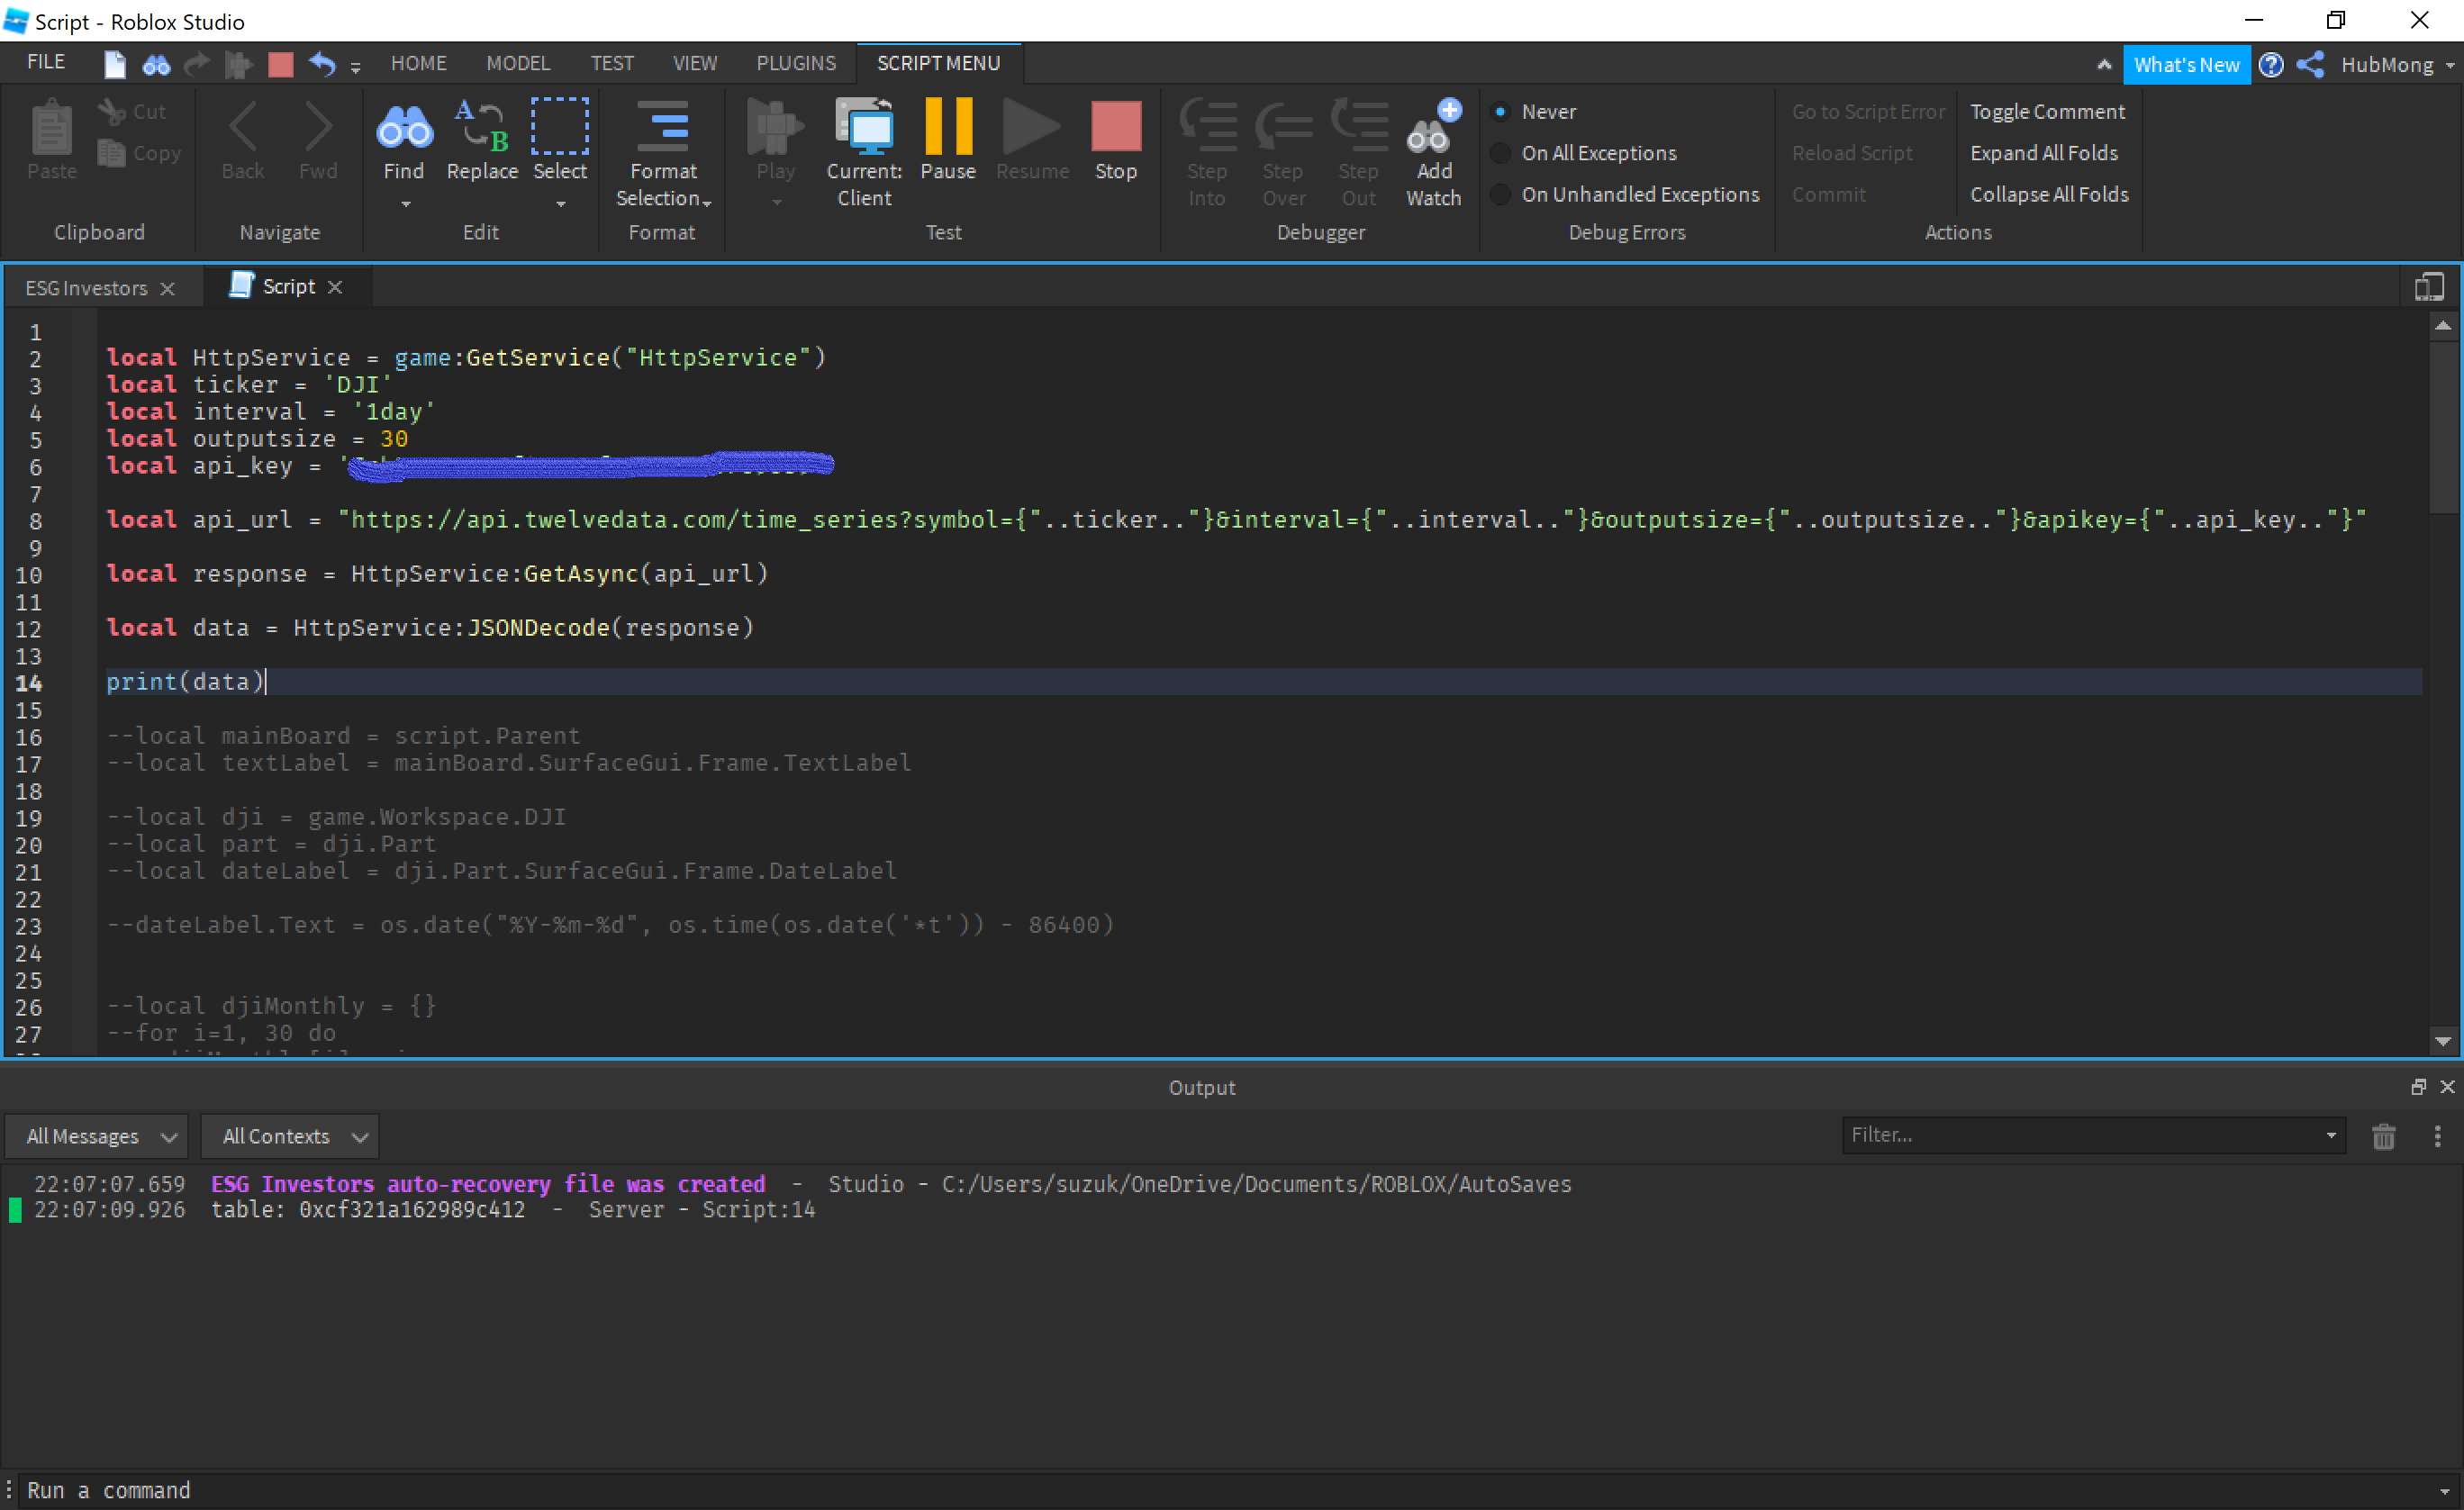This screenshot has width=2464, height=1510.
Task: Open the All Messages dropdown
Action: (95, 1136)
